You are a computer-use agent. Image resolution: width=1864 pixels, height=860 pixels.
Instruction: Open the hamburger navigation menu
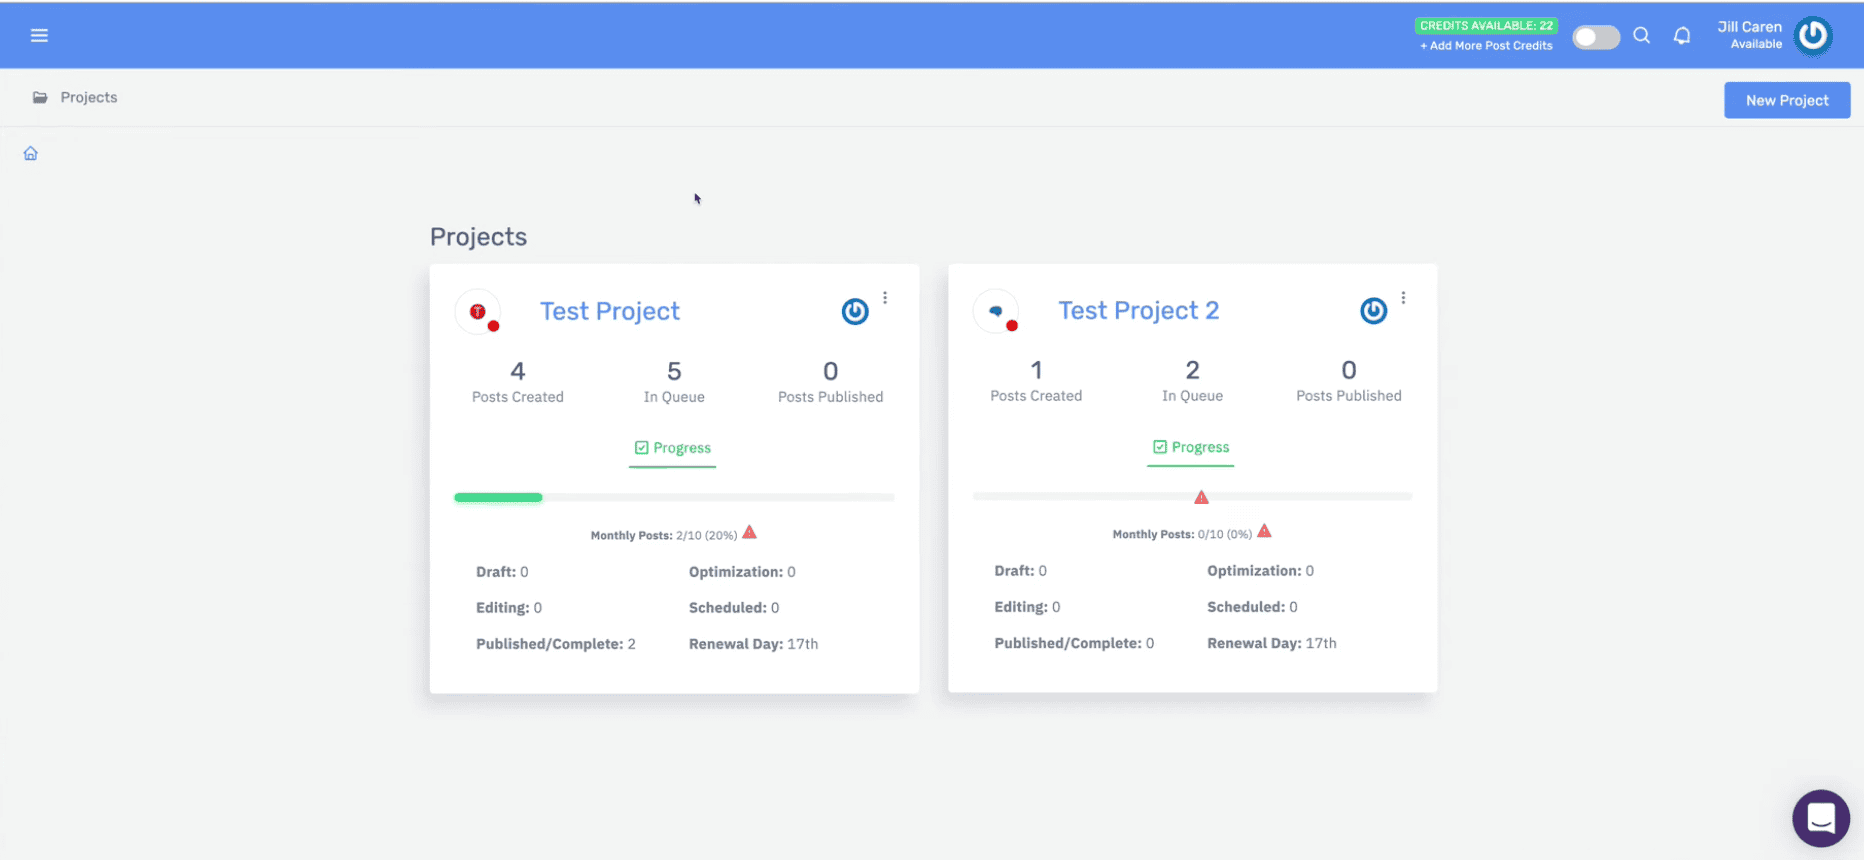point(39,36)
